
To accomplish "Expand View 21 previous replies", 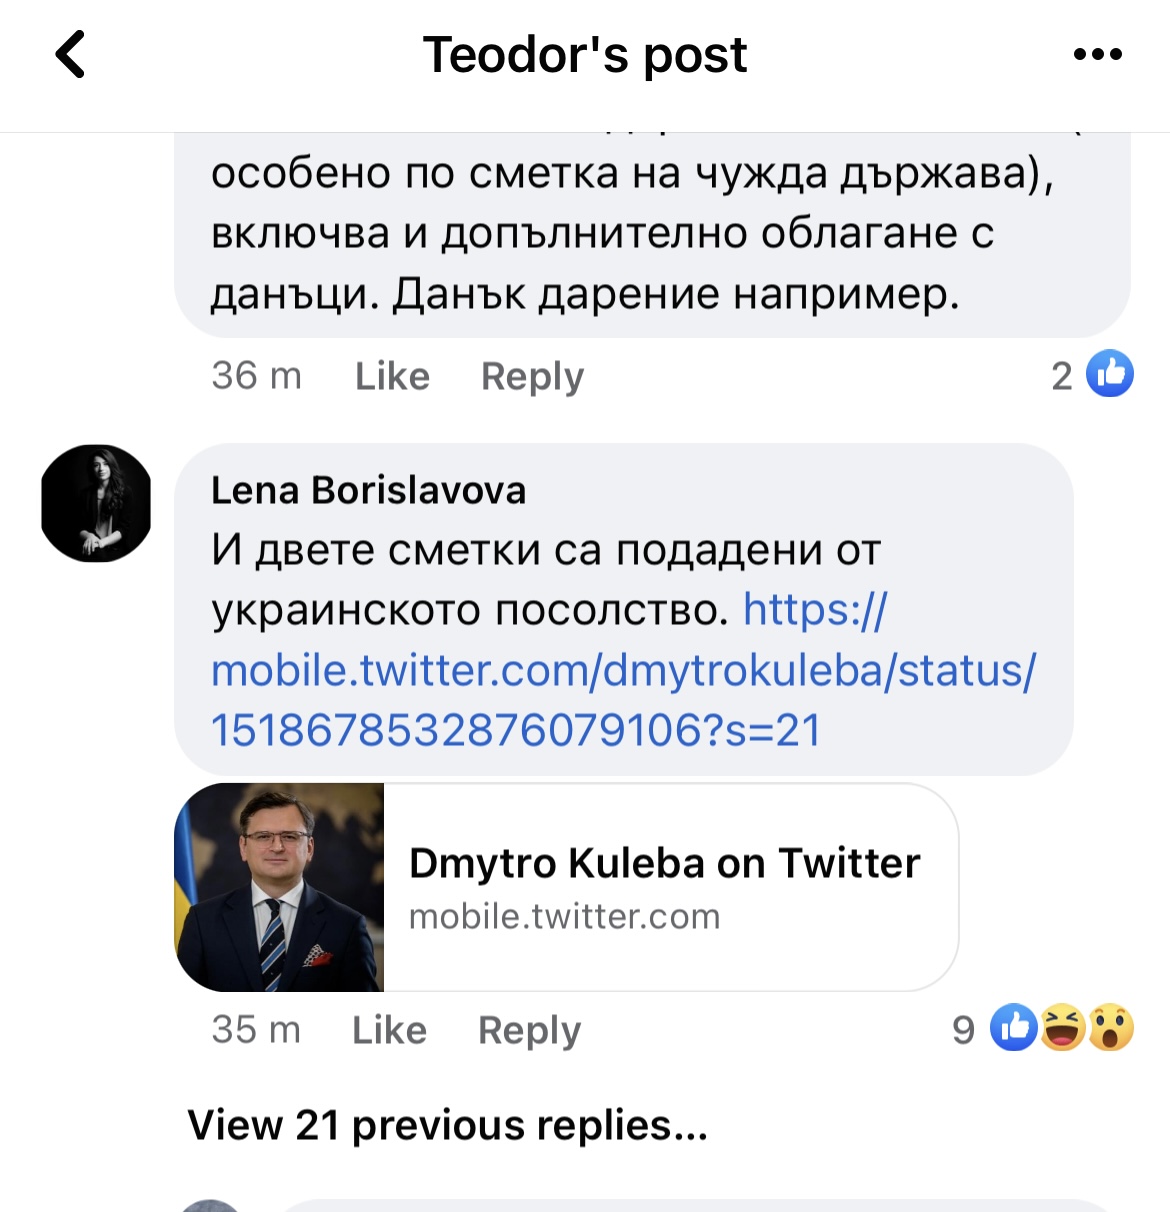I will click(x=447, y=1125).
